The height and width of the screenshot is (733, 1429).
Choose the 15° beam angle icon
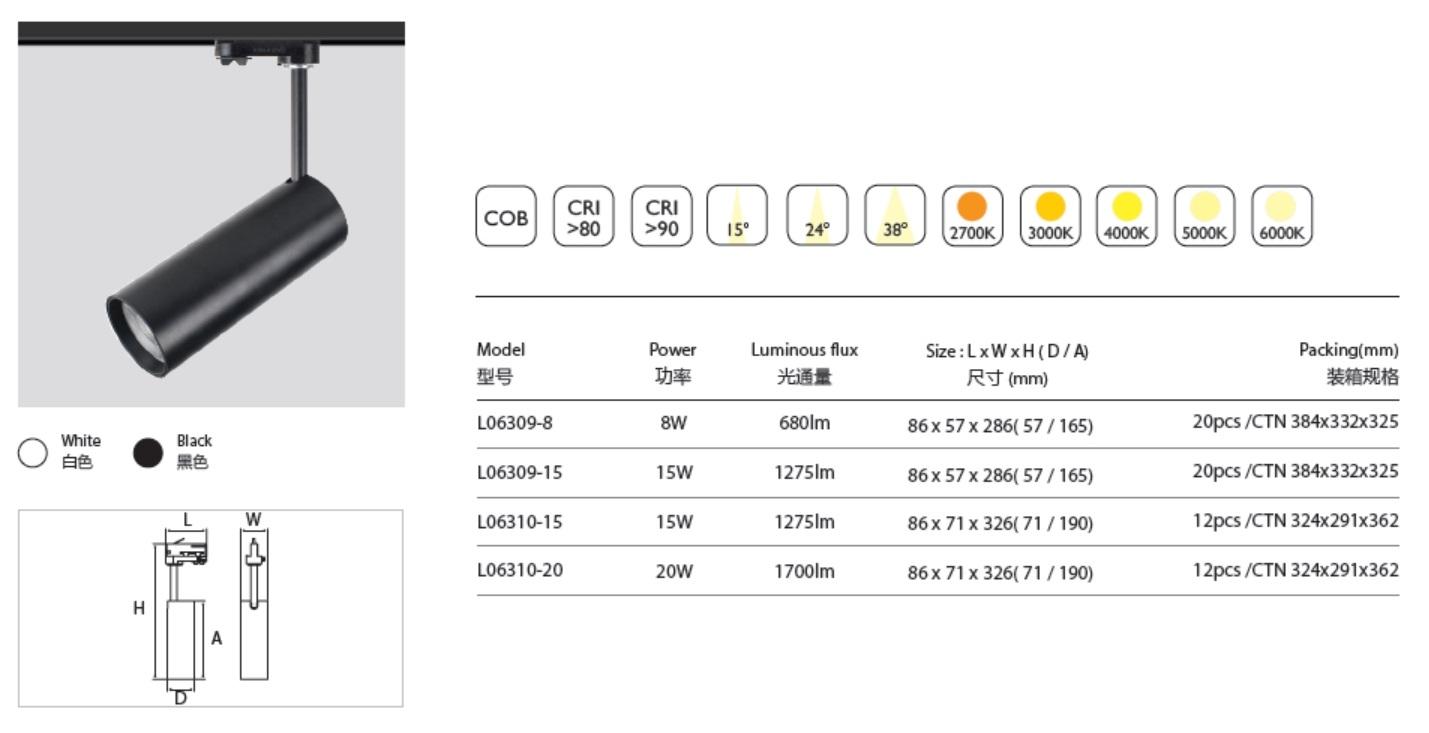737,216
